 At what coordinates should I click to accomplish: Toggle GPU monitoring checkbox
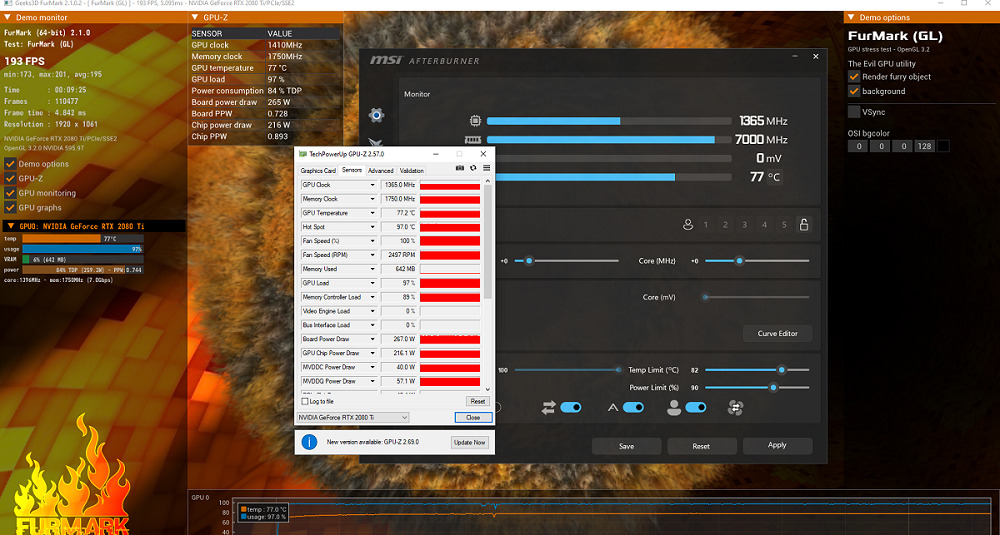(10, 193)
